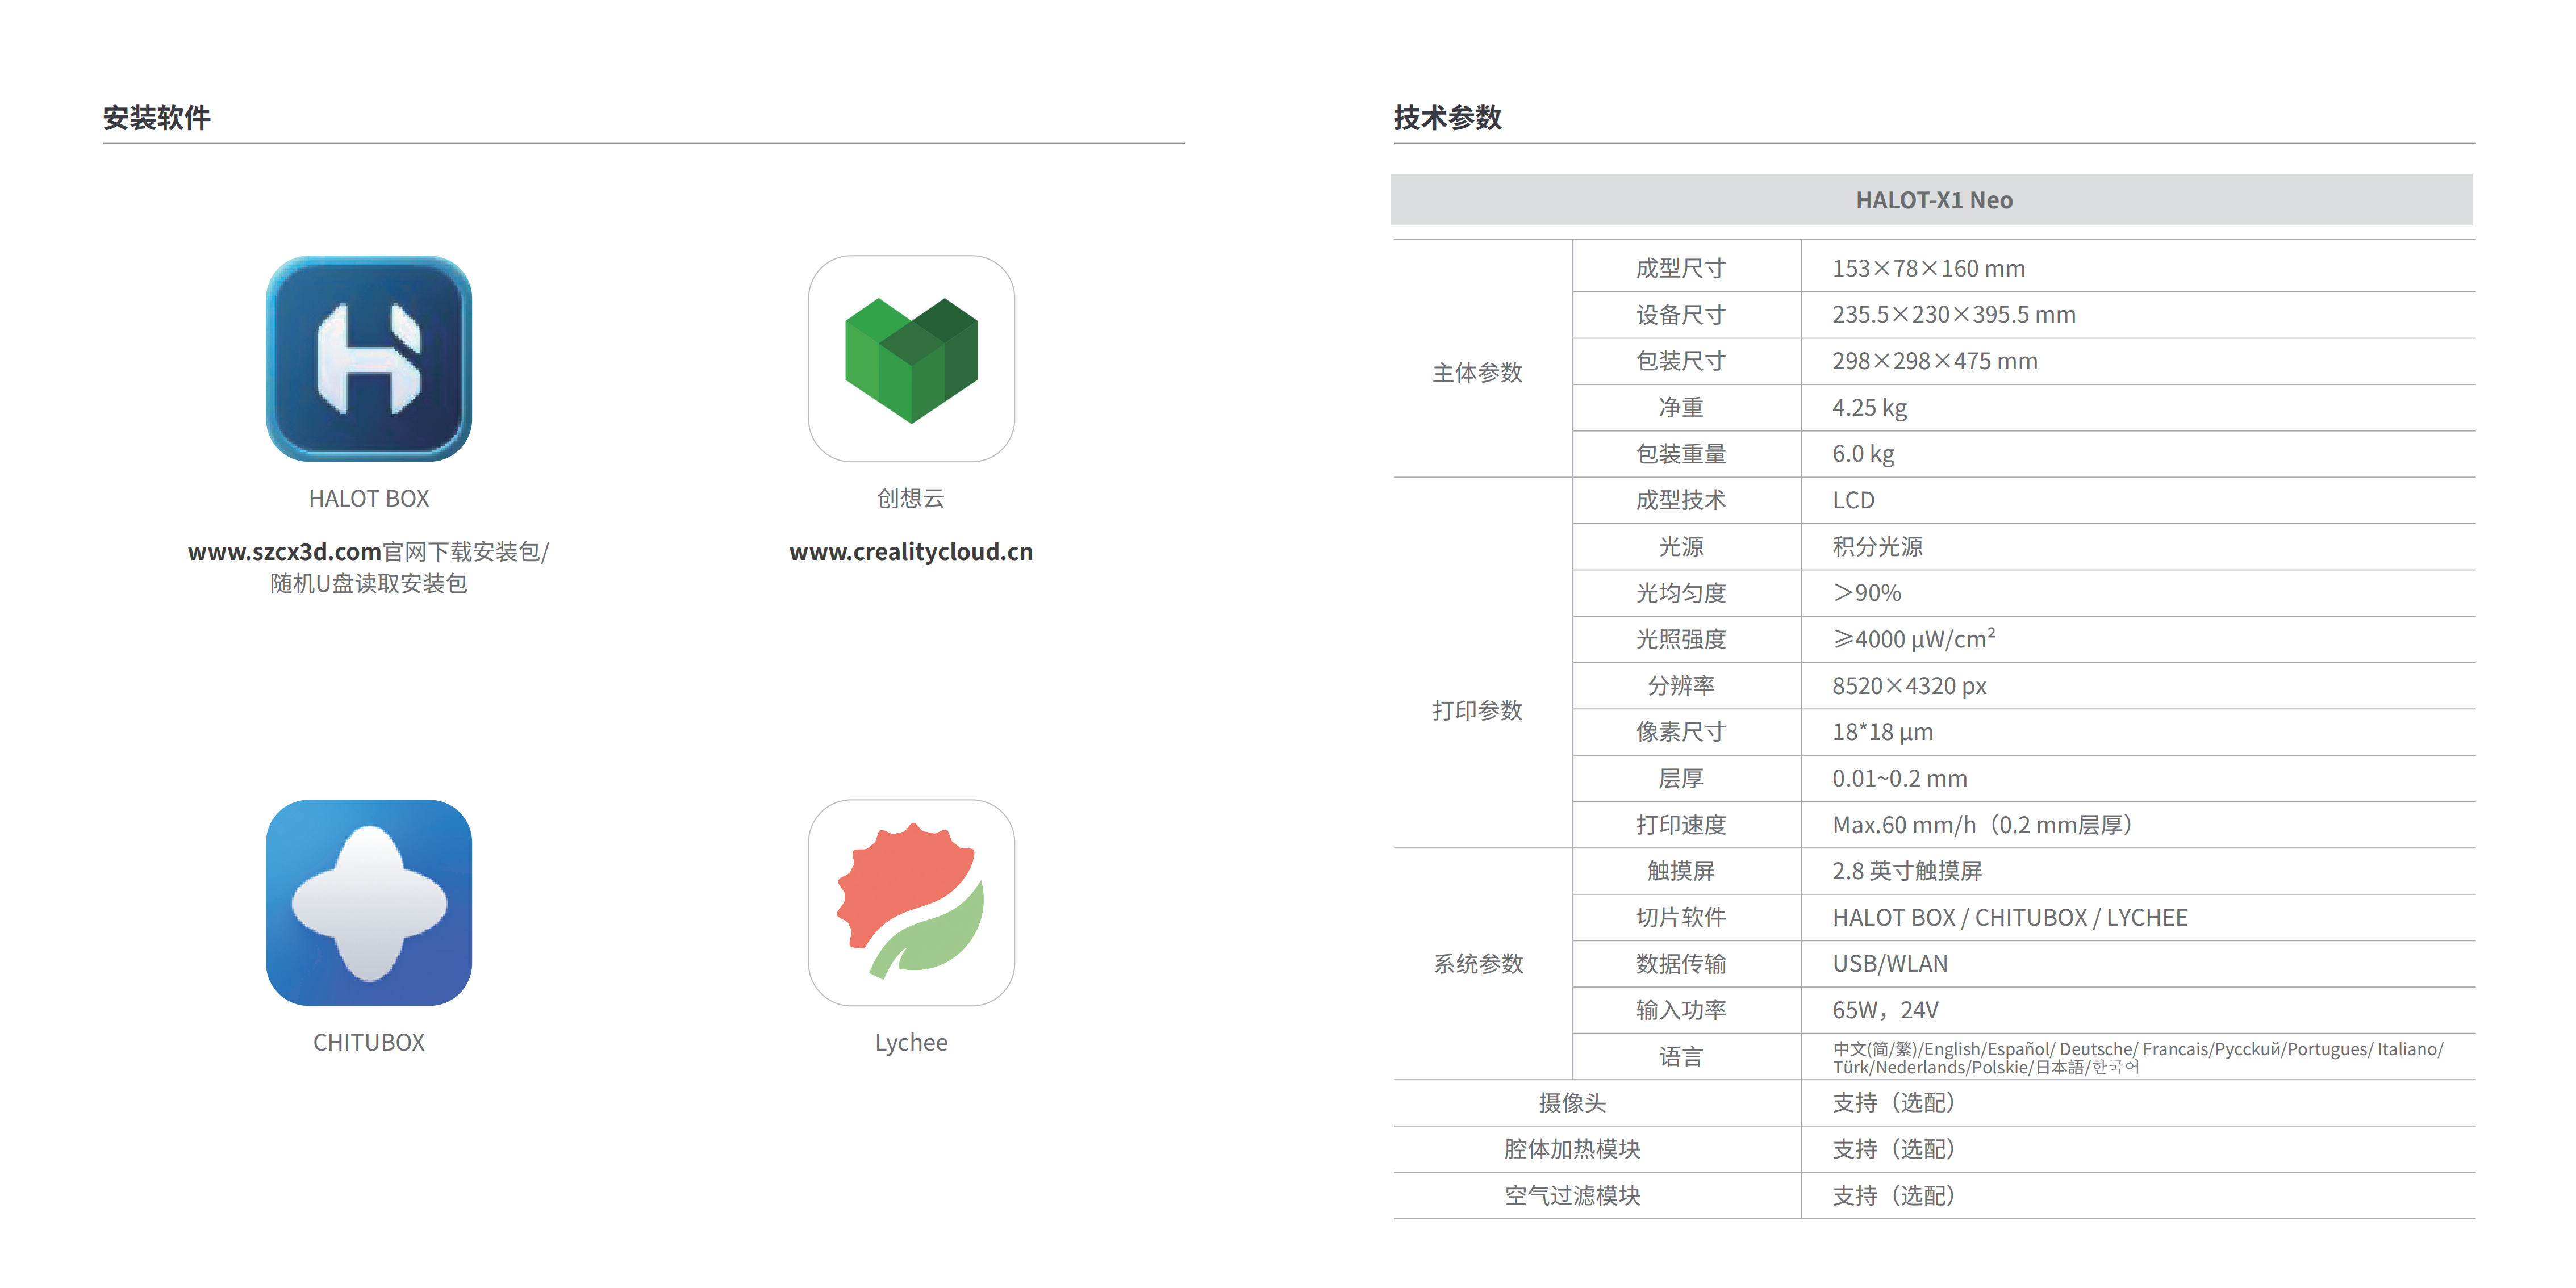Click the CHITUBOX app icon

tap(369, 902)
